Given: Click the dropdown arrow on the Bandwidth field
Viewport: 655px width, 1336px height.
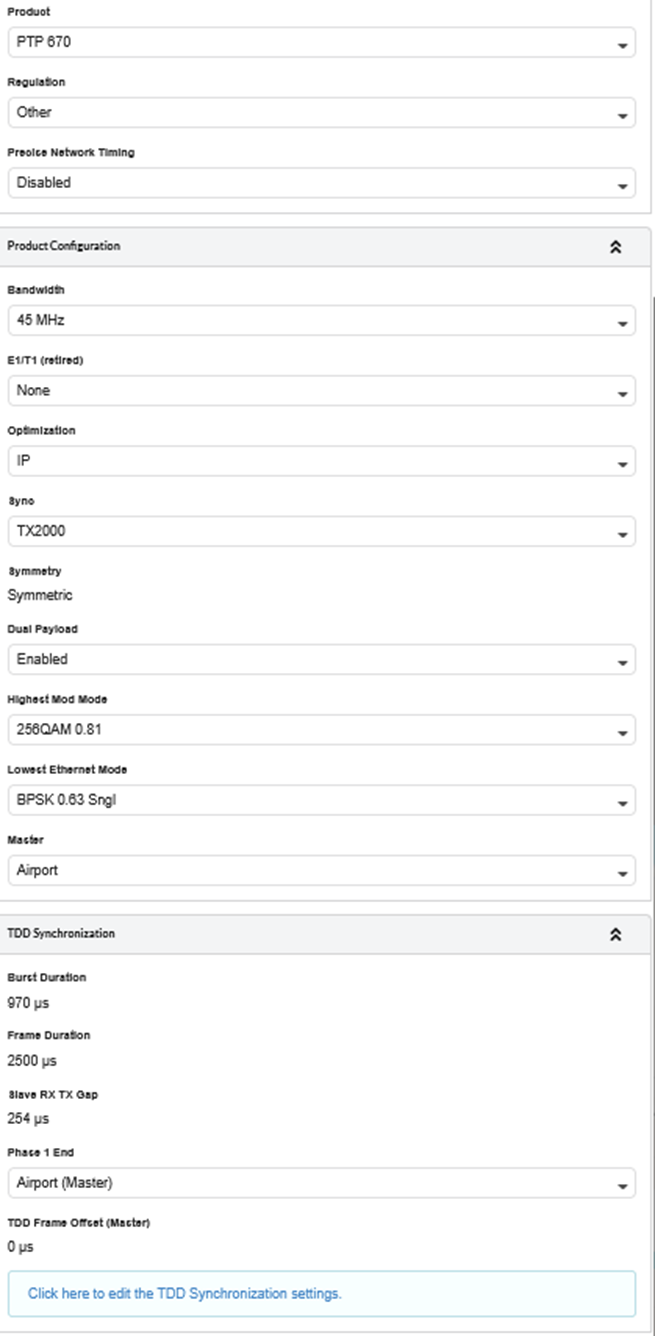Looking at the screenshot, I should pyautogui.click(x=623, y=323).
